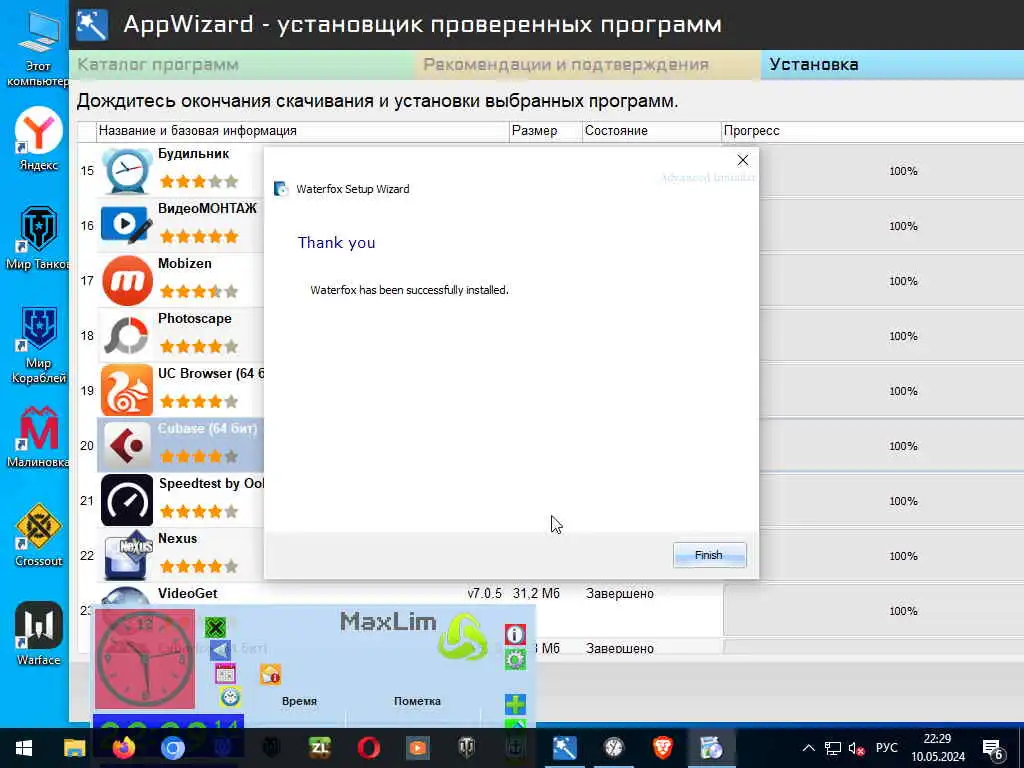This screenshot has width=1024, height=768.
Task: Open the Windows Start menu
Action: pyautogui.click(x=24, y=748)
